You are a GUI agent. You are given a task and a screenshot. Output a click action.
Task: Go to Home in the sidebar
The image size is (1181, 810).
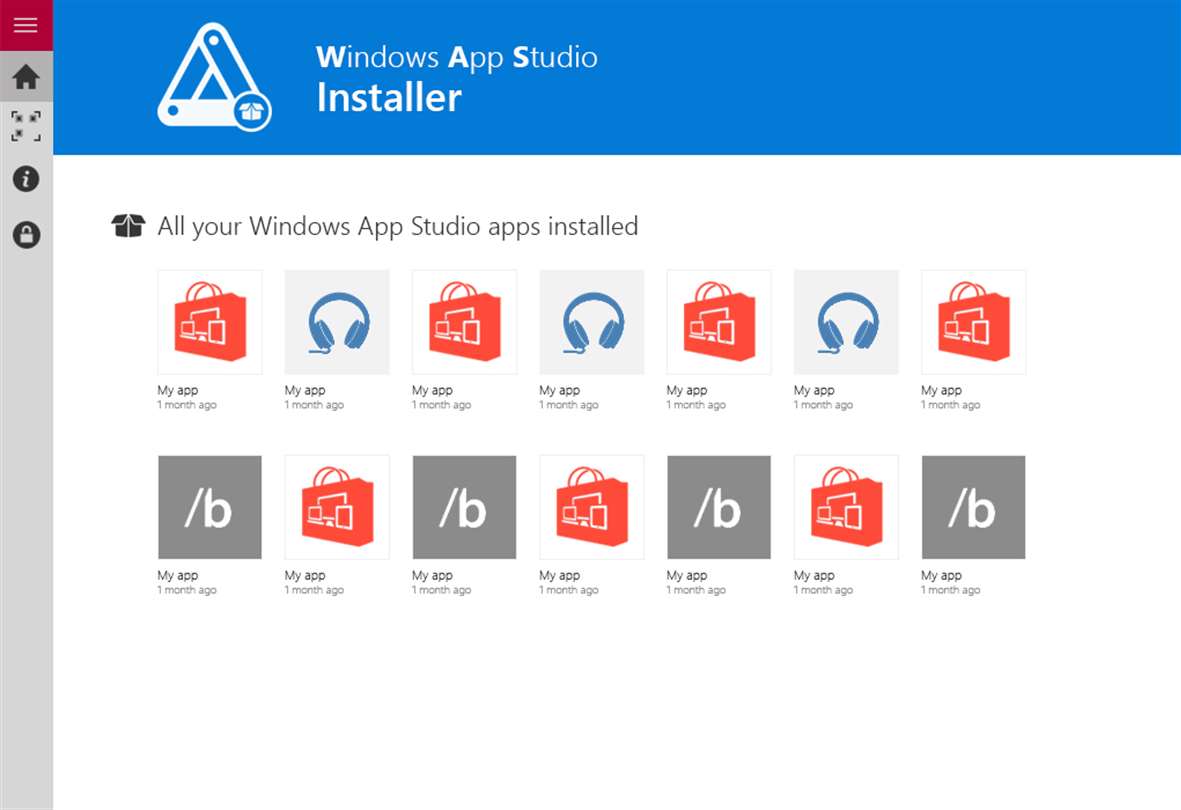click(26, 76)
